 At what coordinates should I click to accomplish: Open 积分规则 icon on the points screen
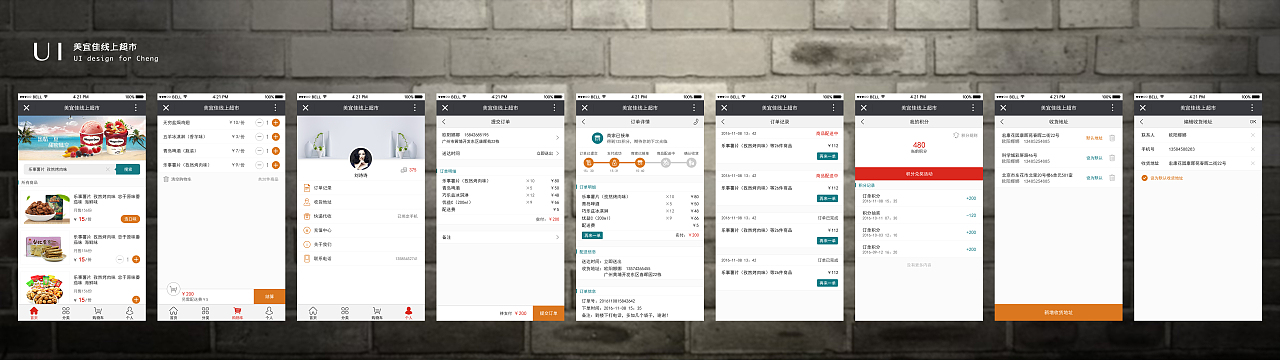pyautogui.click(x=955, y=135)
